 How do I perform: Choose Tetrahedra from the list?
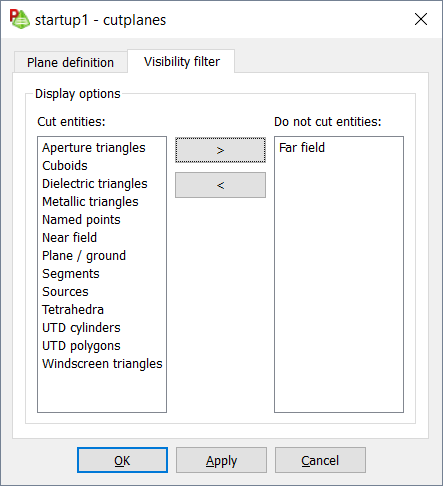(x=73, y=310)
